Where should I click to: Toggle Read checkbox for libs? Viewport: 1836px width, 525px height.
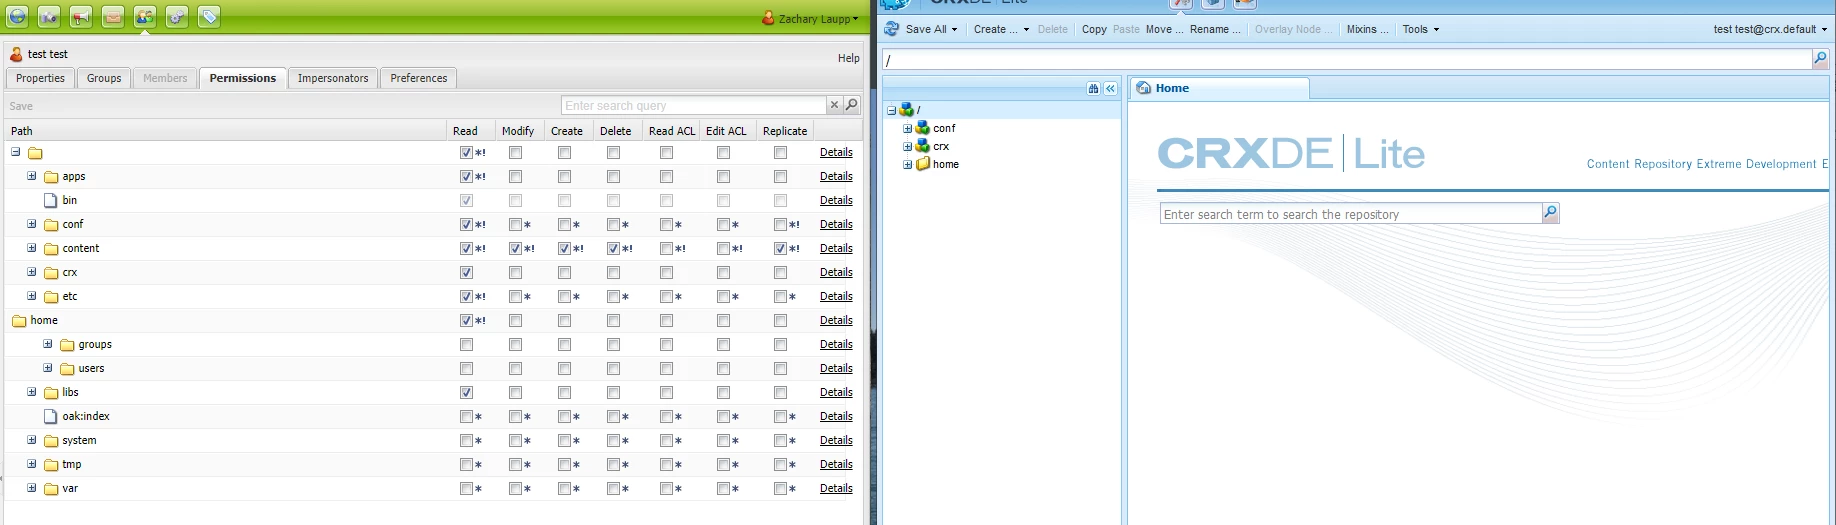pos(466,392)
